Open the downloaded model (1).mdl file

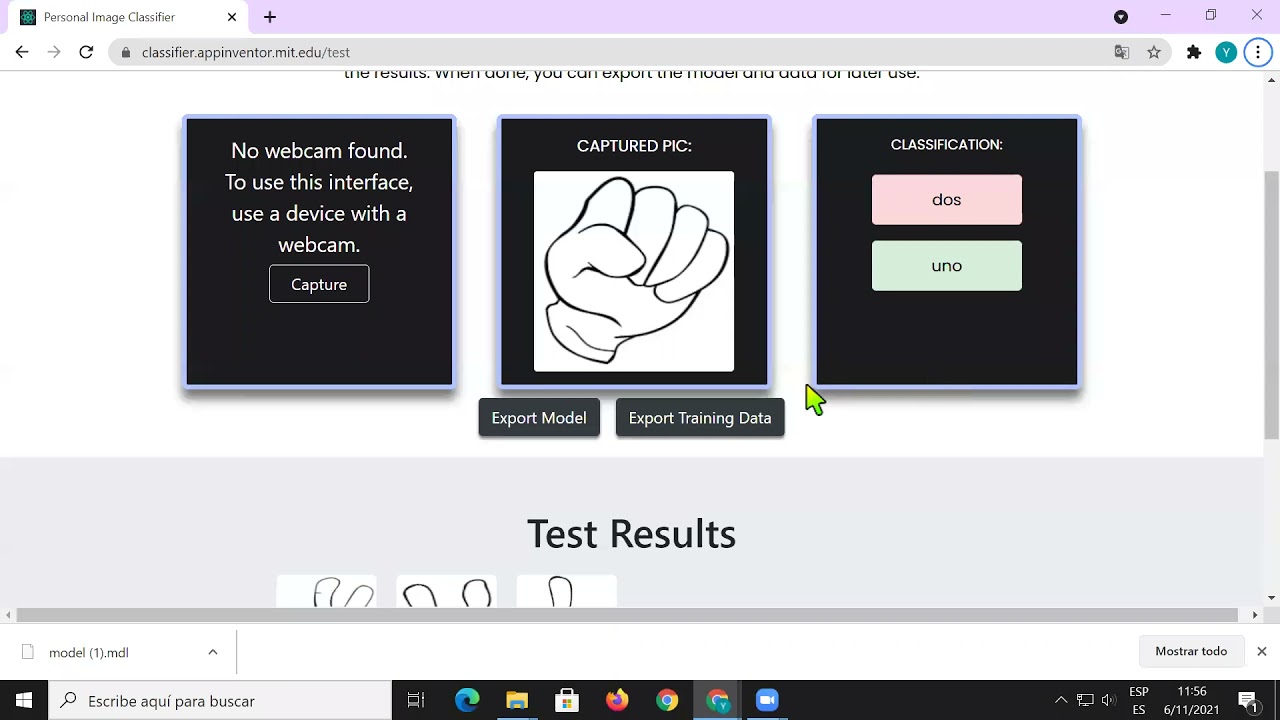[89, 652]
